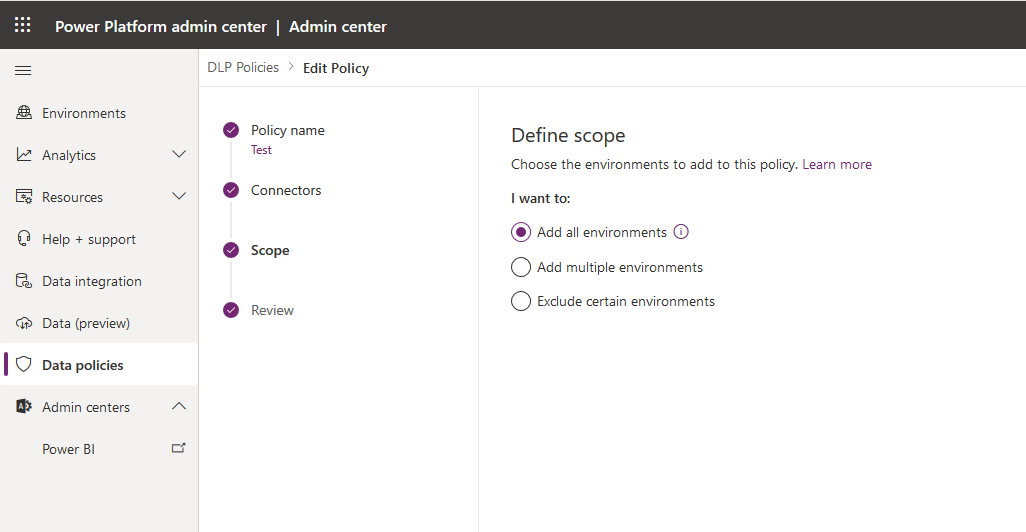1026x532 pixels.
Task: Collapse the navigation hamburger menu
Action: coord(23,70)
